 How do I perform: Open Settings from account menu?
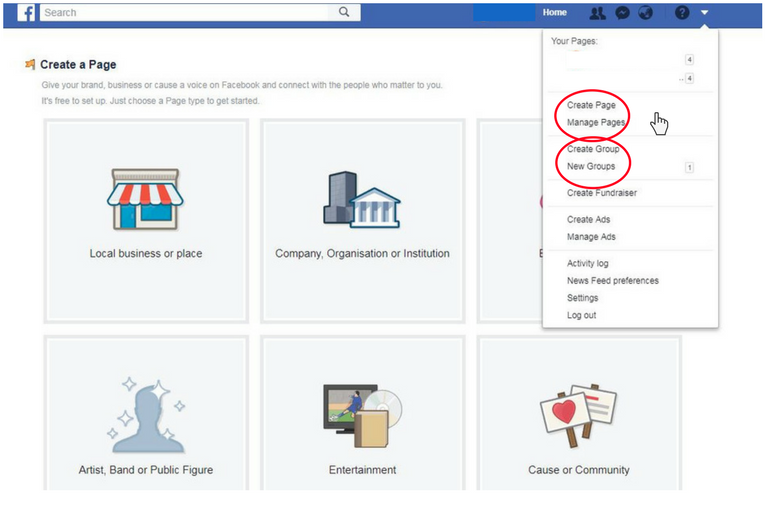[x=582, y=298]
